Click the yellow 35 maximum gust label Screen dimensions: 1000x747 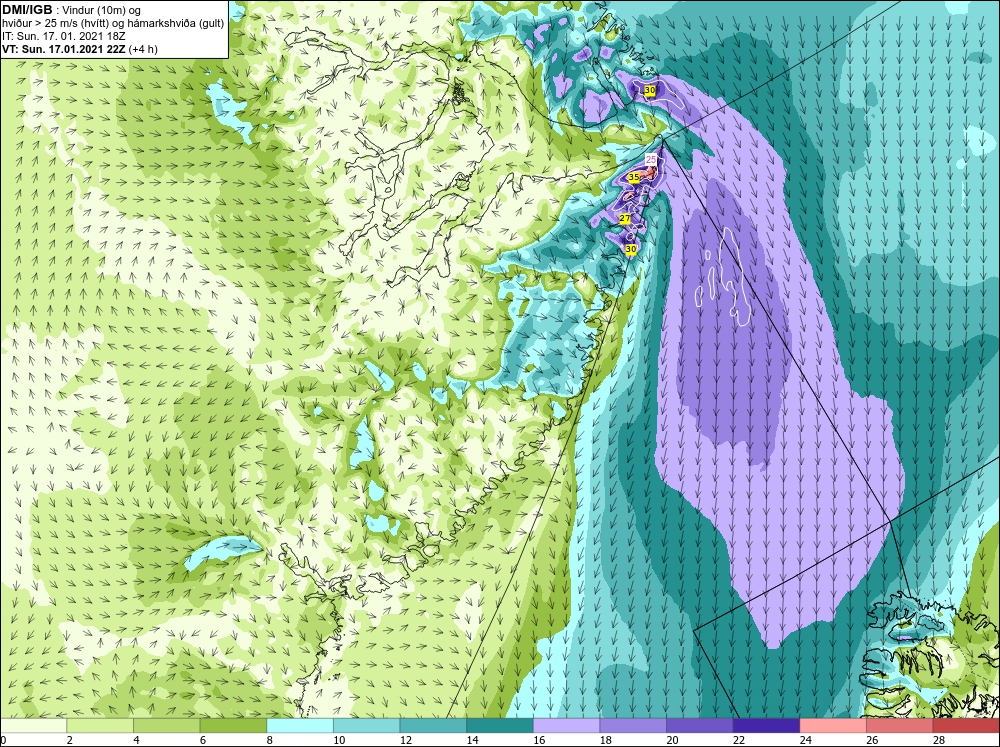(x=634, y=177)
